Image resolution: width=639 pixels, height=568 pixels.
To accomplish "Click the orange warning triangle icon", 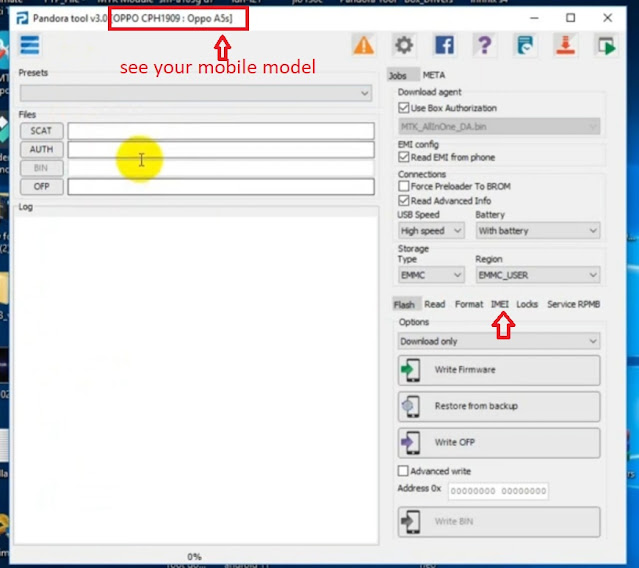I will coord(364,45).
